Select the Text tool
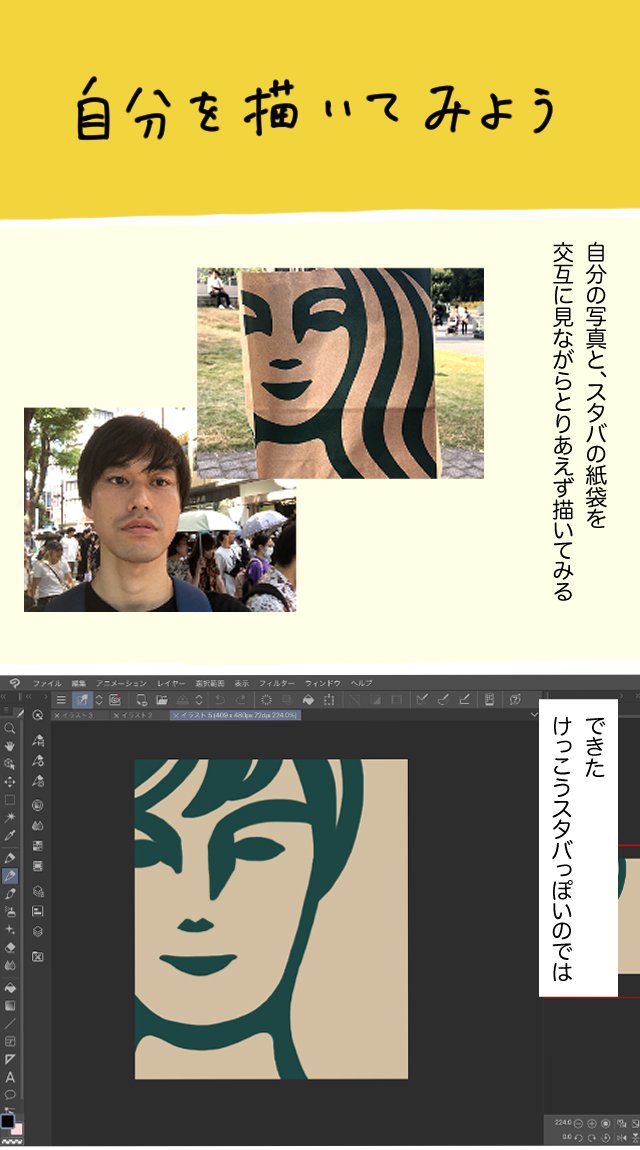 (10, 1077)
